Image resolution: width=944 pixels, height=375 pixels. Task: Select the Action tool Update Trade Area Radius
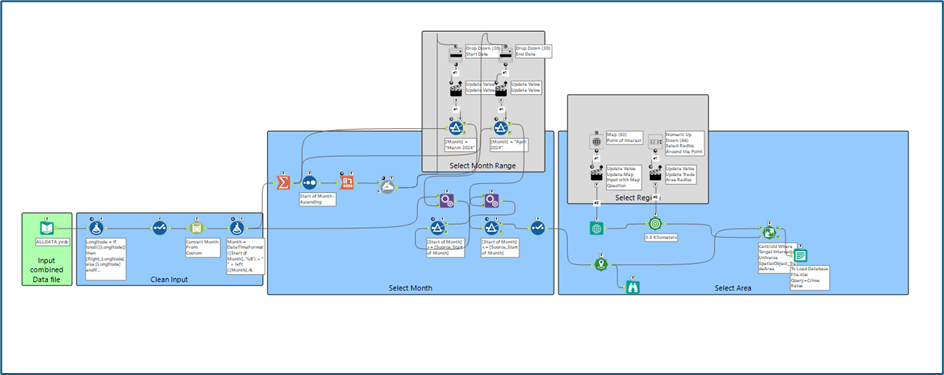(x=655, y=174)
